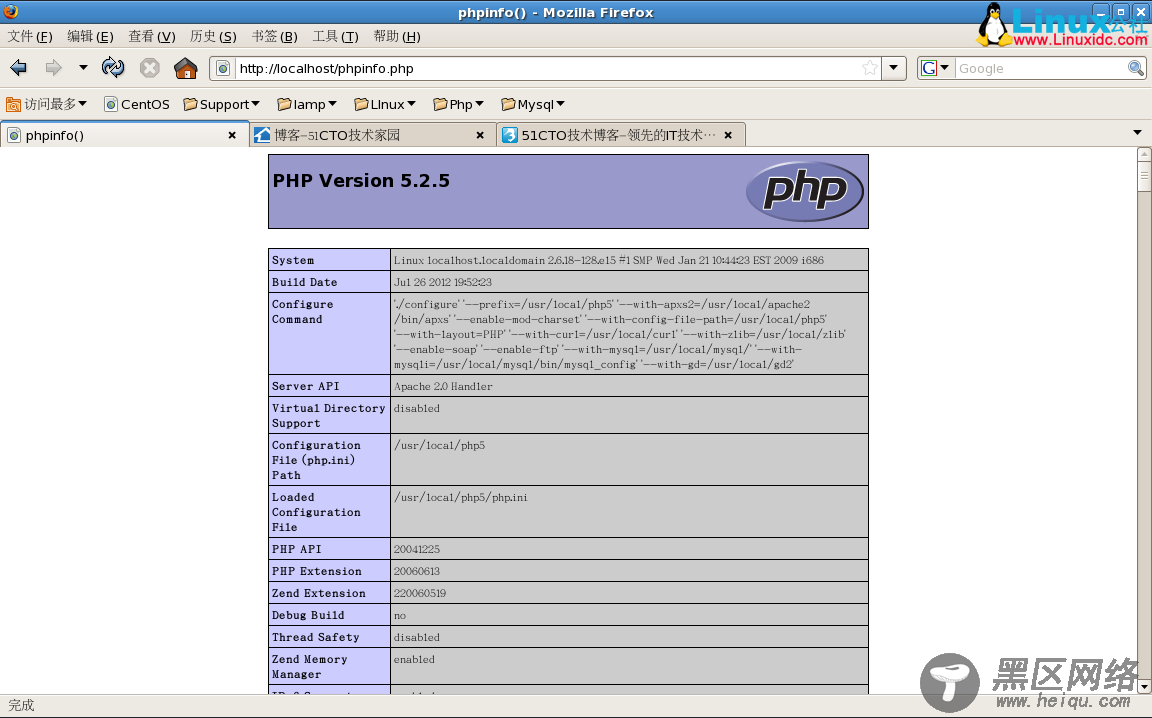This screenshot has height=718, width=1152.
Task: Click the Server API label cell
Action: pyautogui.click(x=329, y=386)
